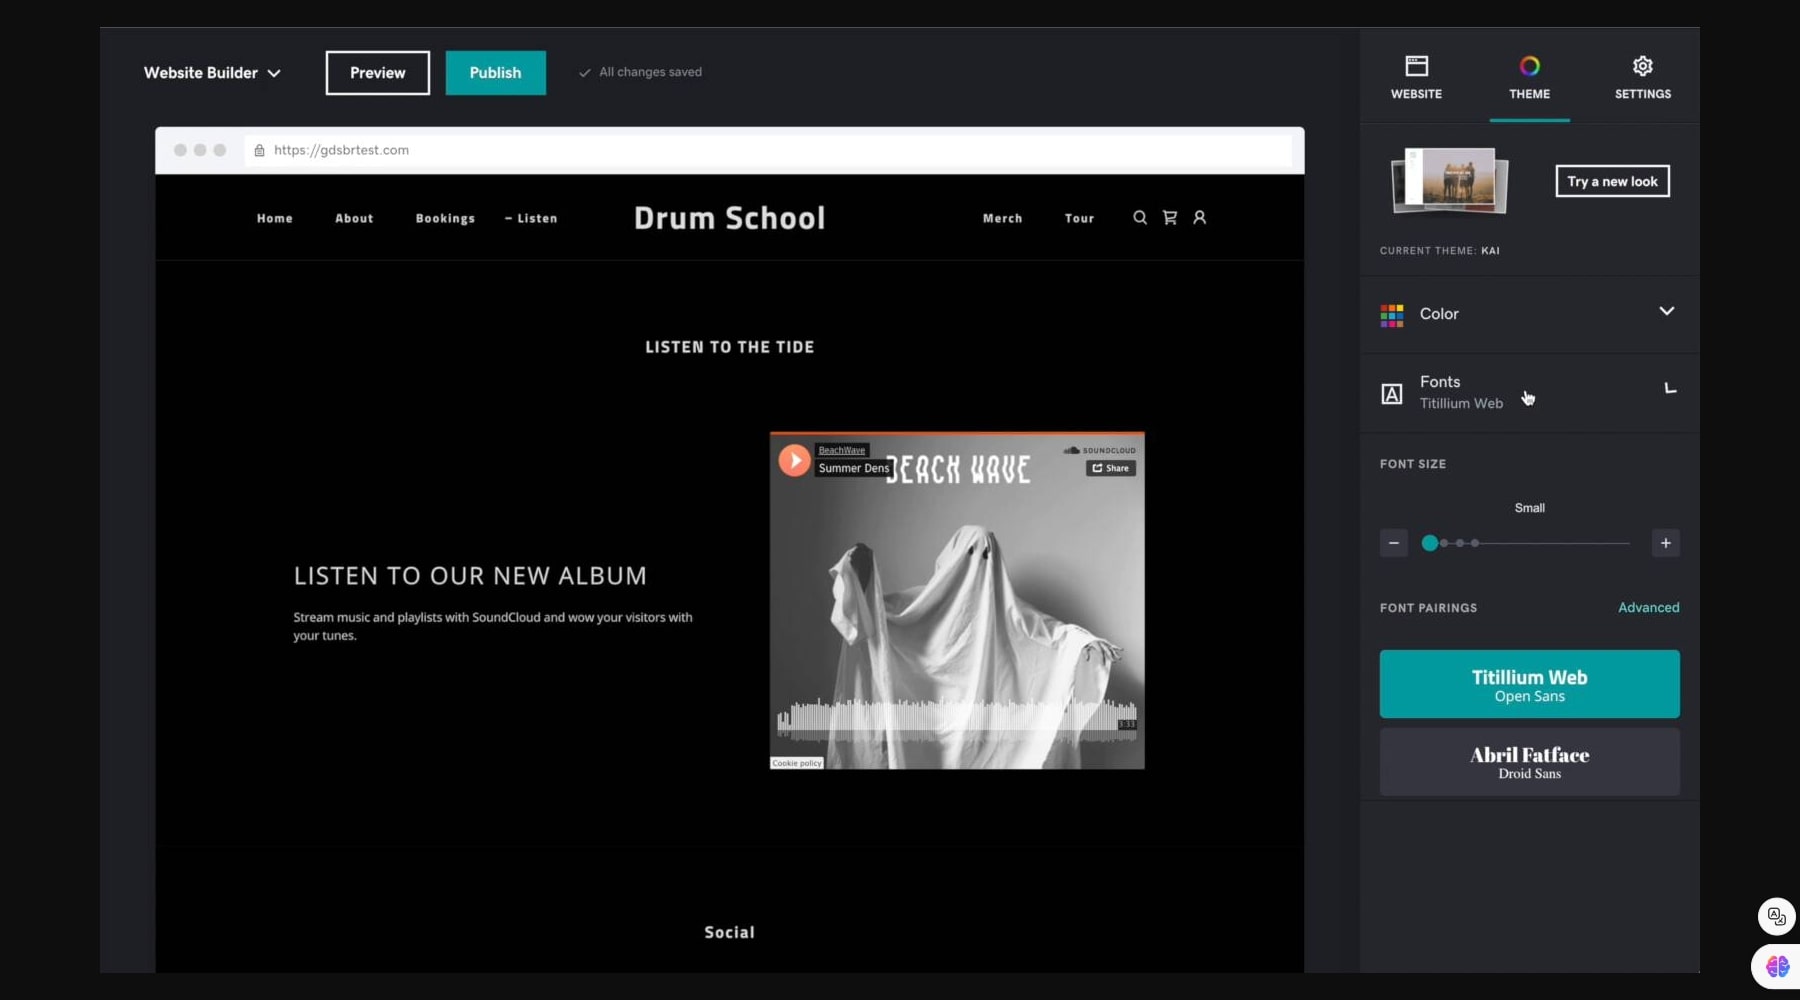Click the shopping cart icon in header
The width and height of the screenshot is (1800, 1000).
[1169, 218]
